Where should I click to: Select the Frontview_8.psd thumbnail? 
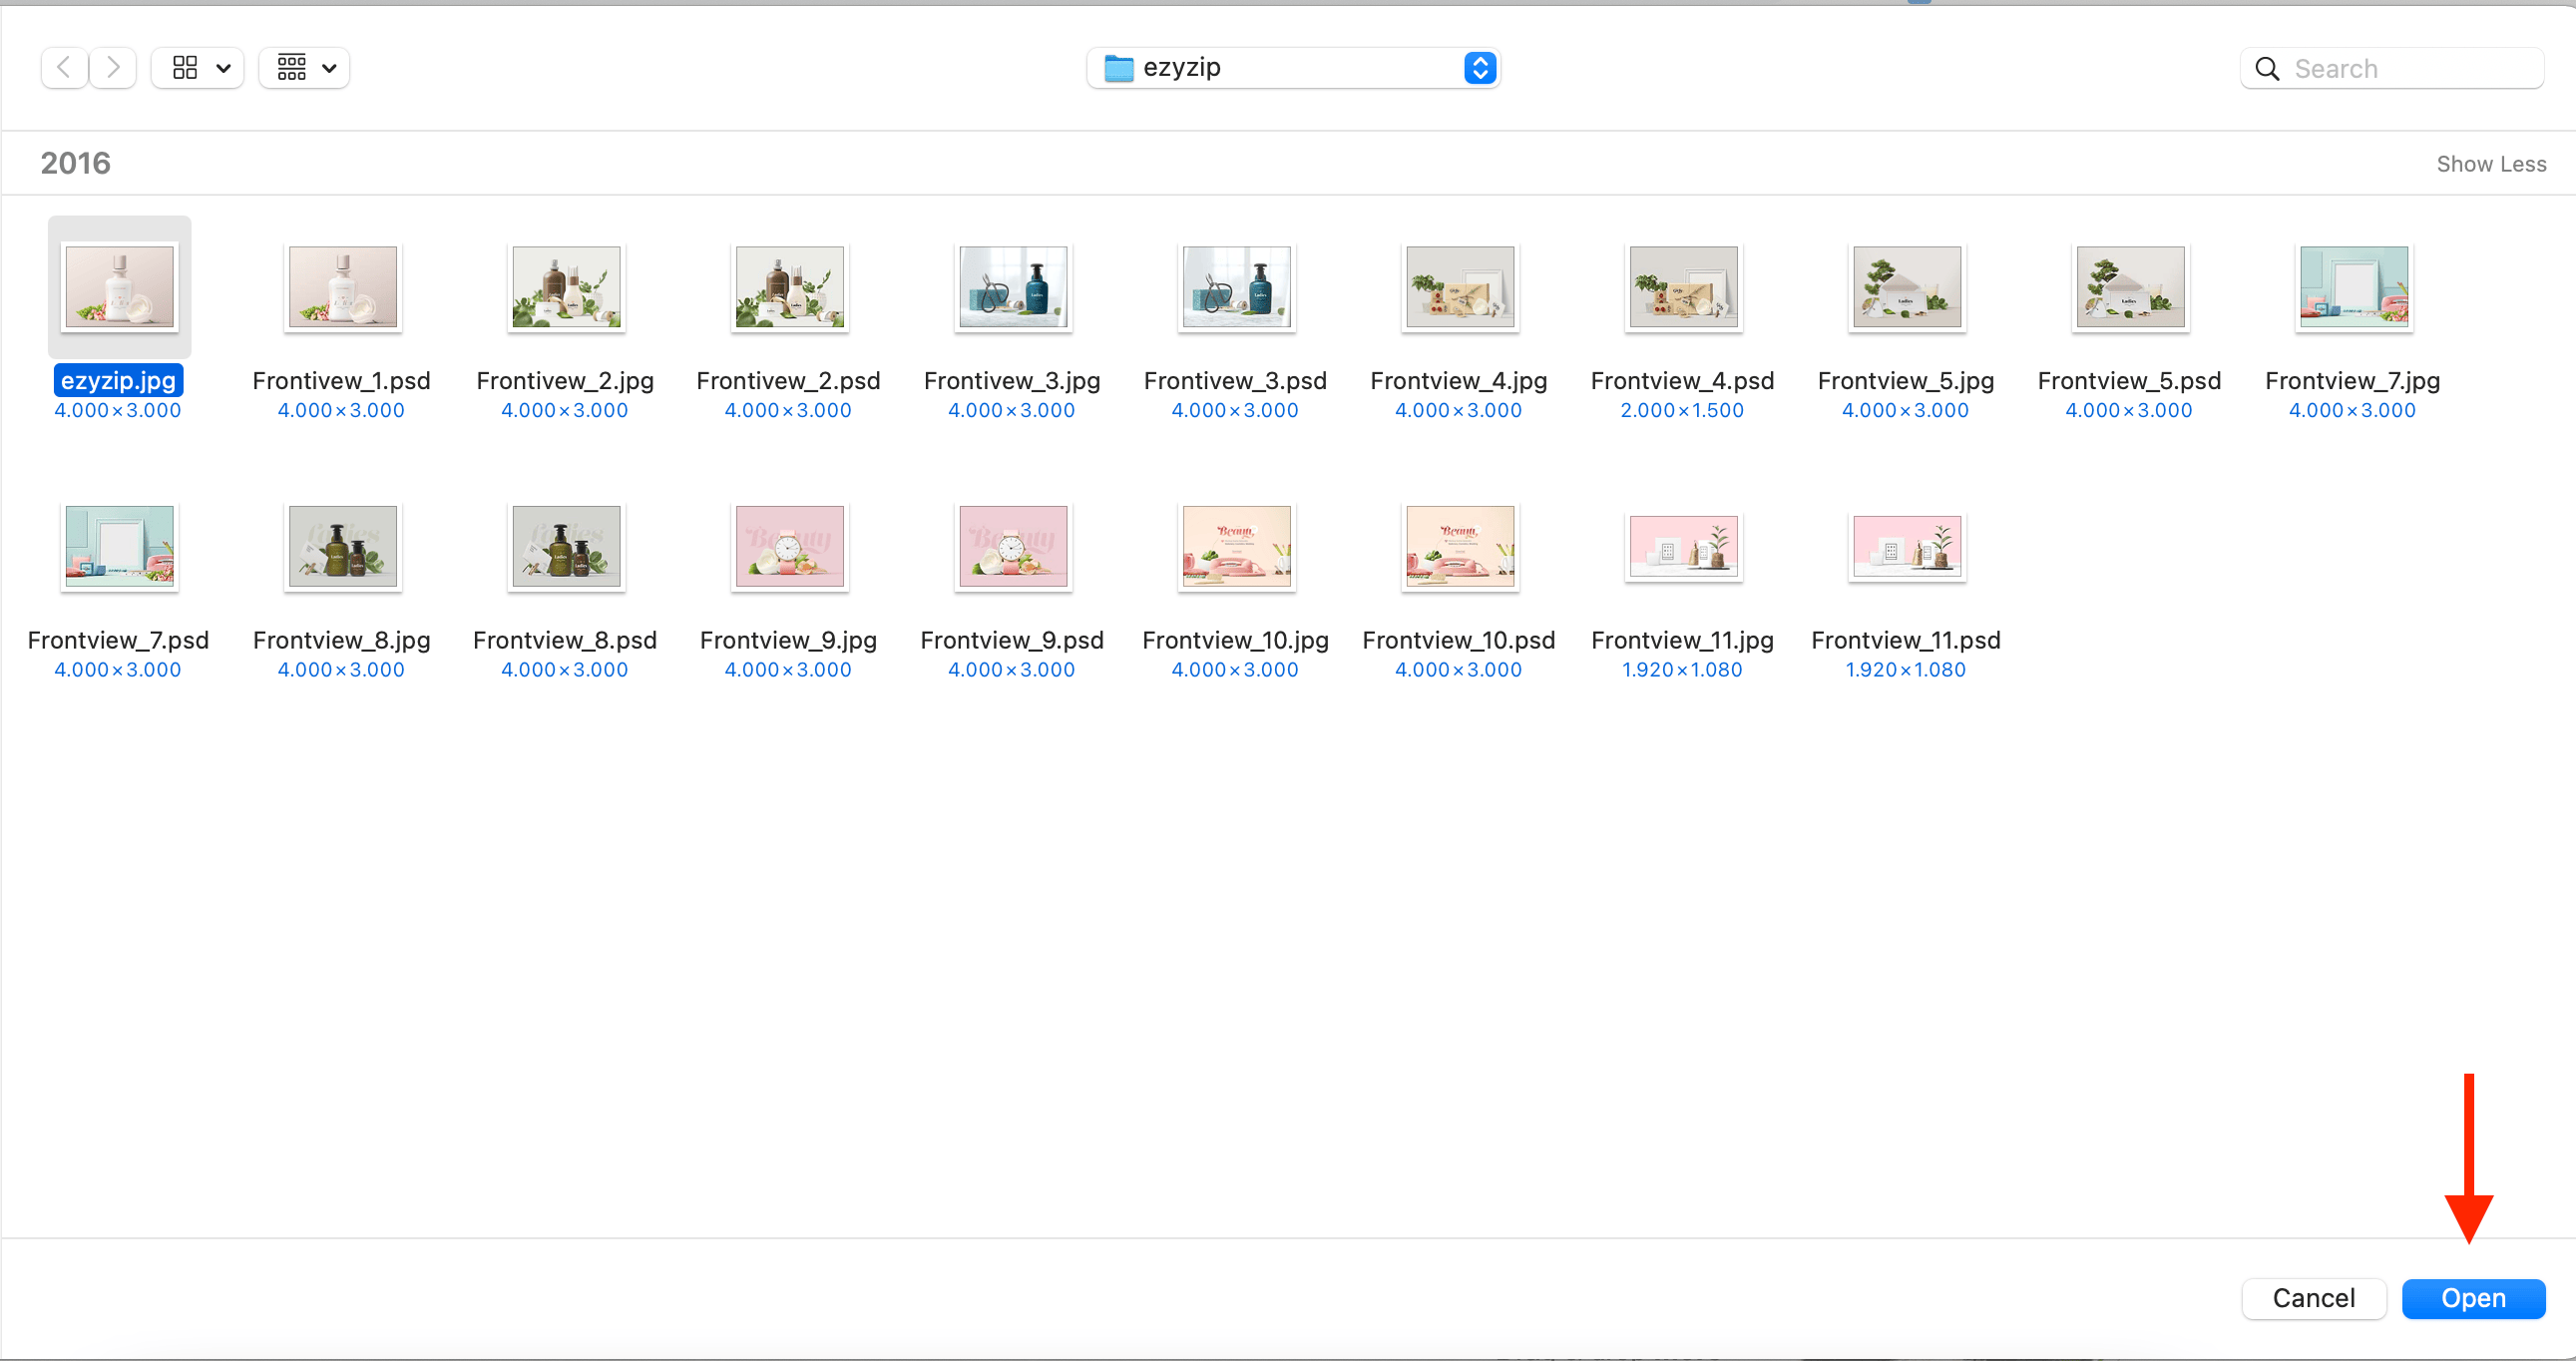[x=566, y=547]
